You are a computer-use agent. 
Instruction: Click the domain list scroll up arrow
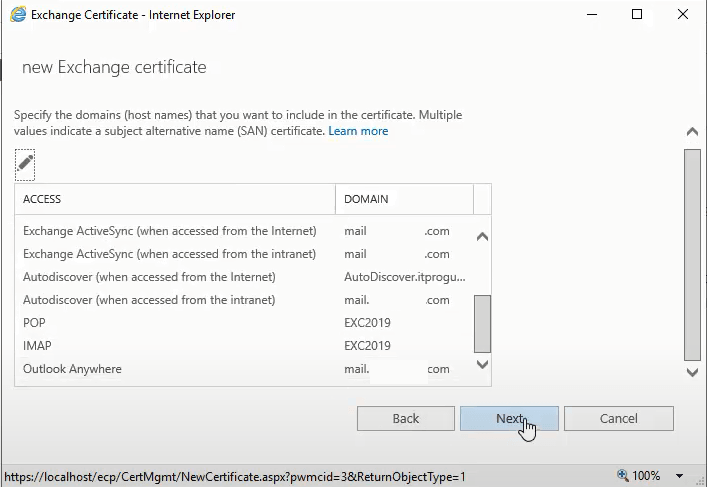tap(482, 237)
